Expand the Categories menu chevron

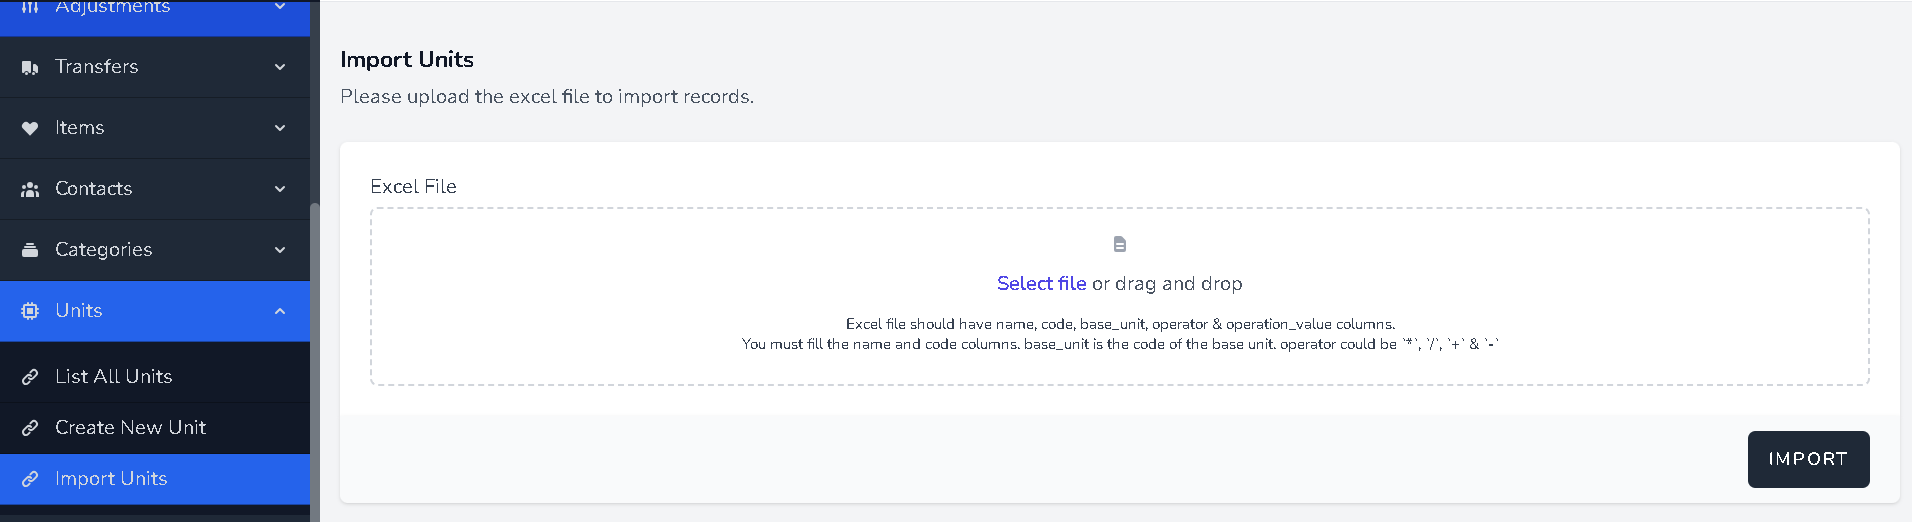coord(280,250)
